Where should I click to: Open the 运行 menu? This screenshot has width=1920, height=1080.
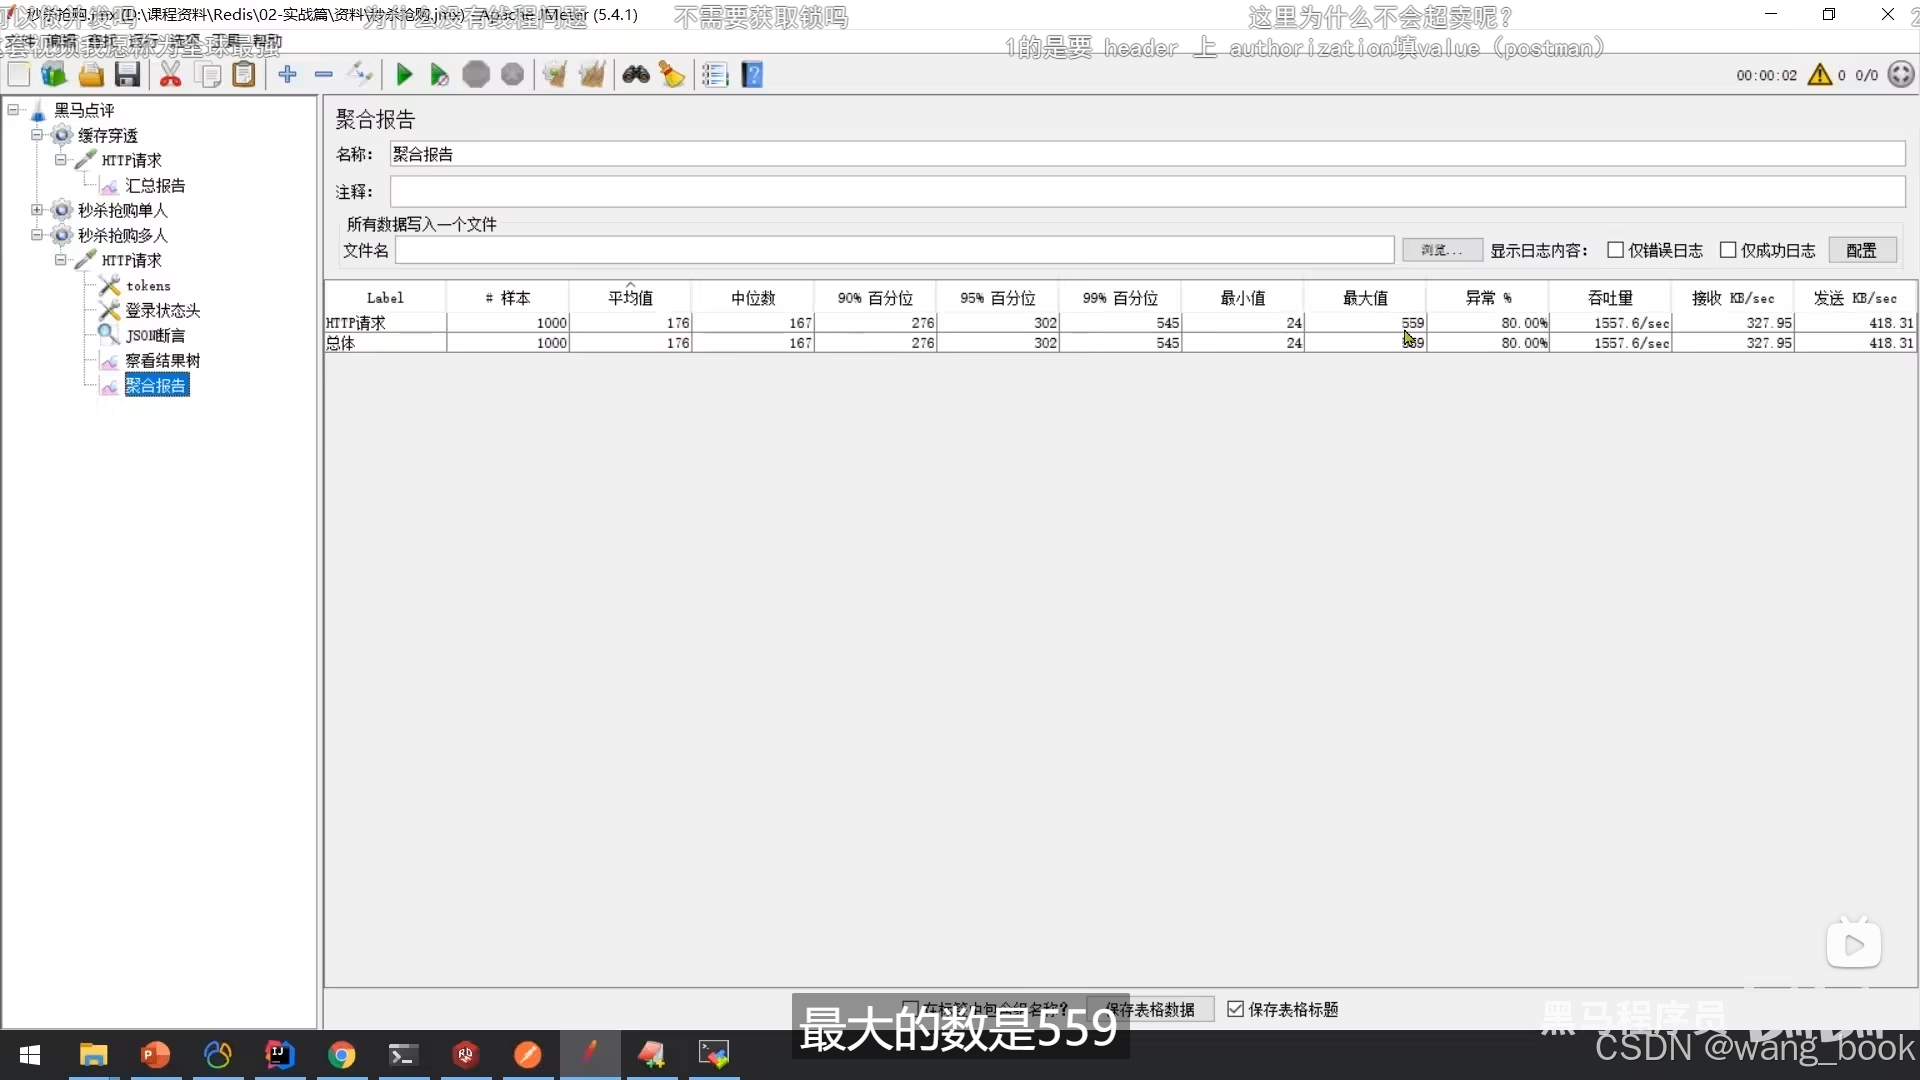tap(144, 42)
